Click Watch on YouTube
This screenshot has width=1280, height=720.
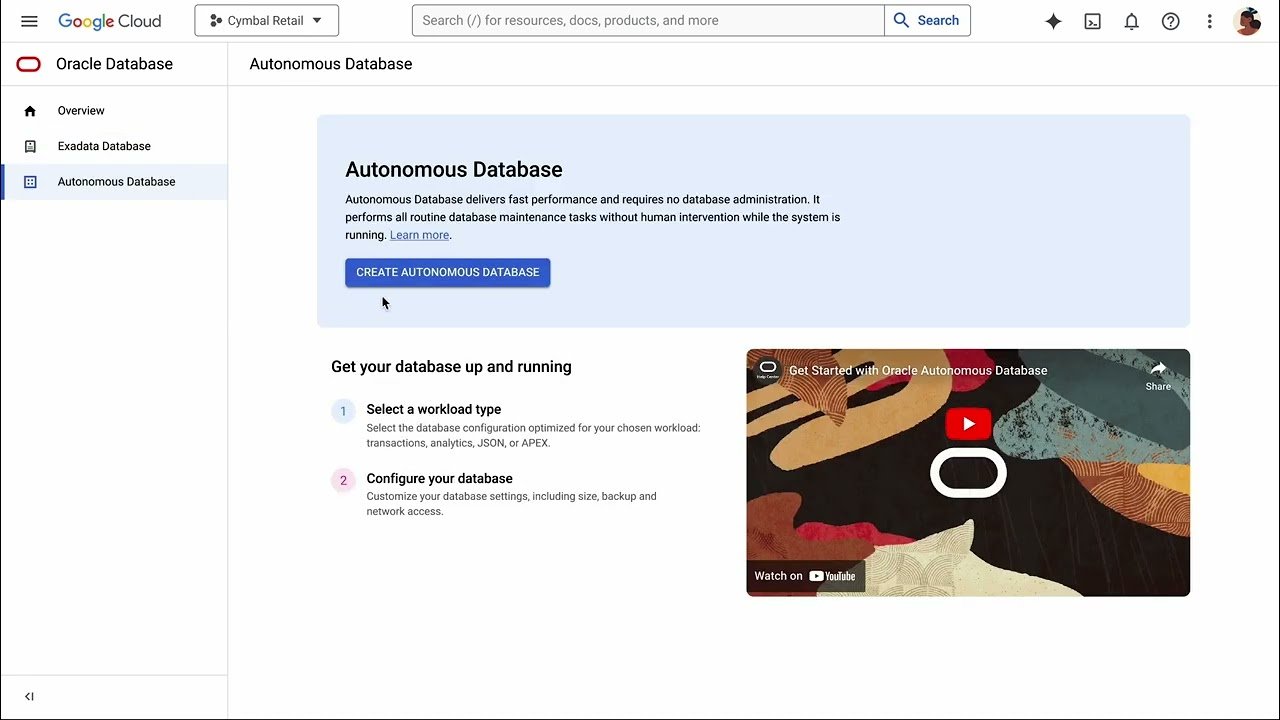click(805, 576)
